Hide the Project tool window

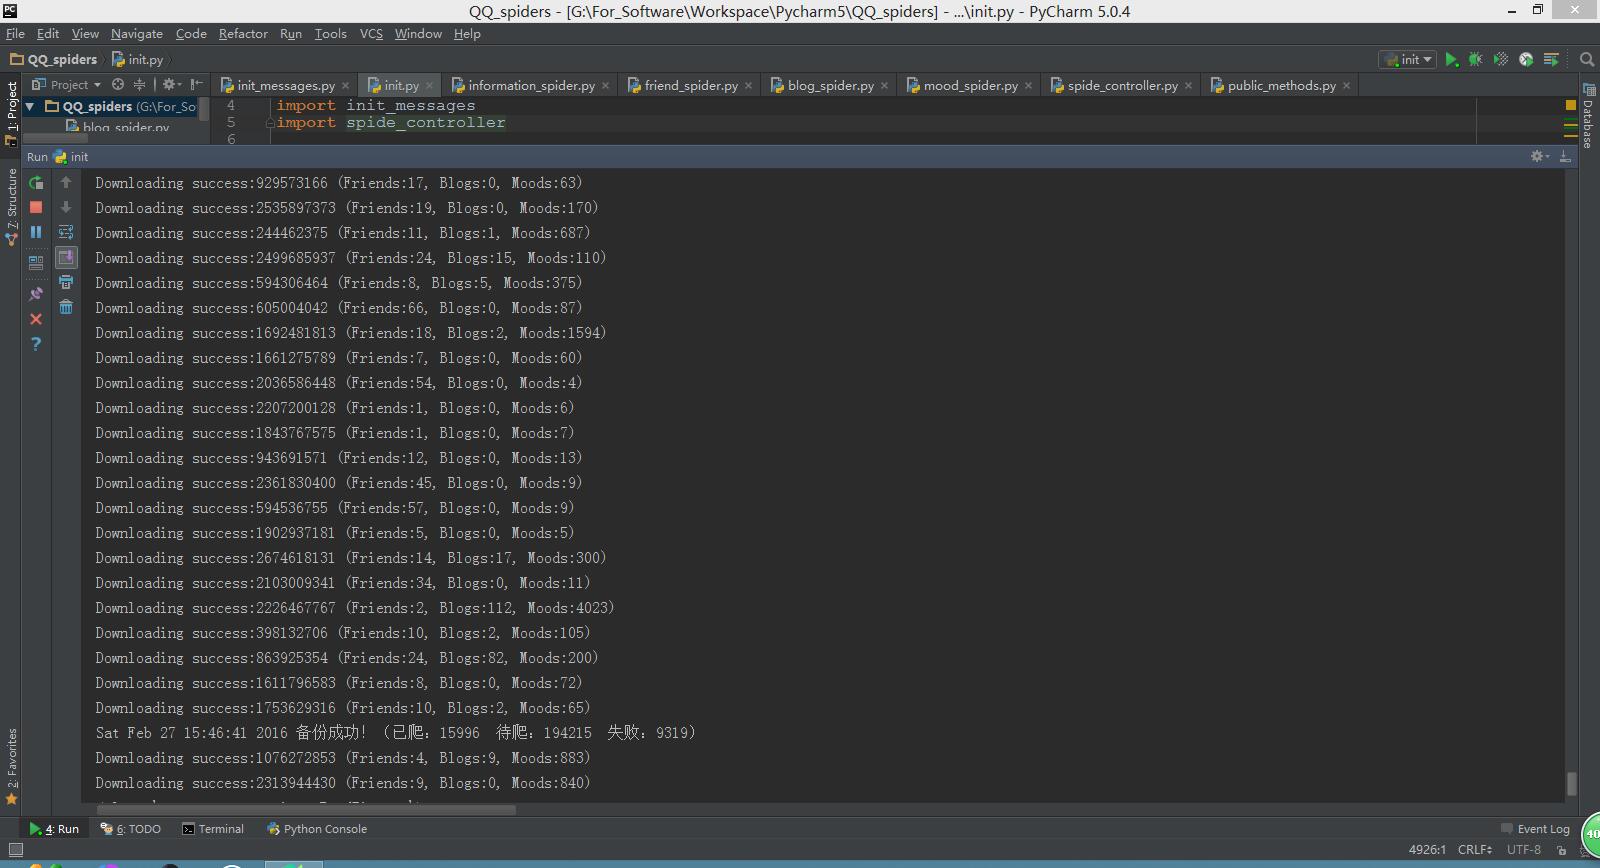(197, 85)
